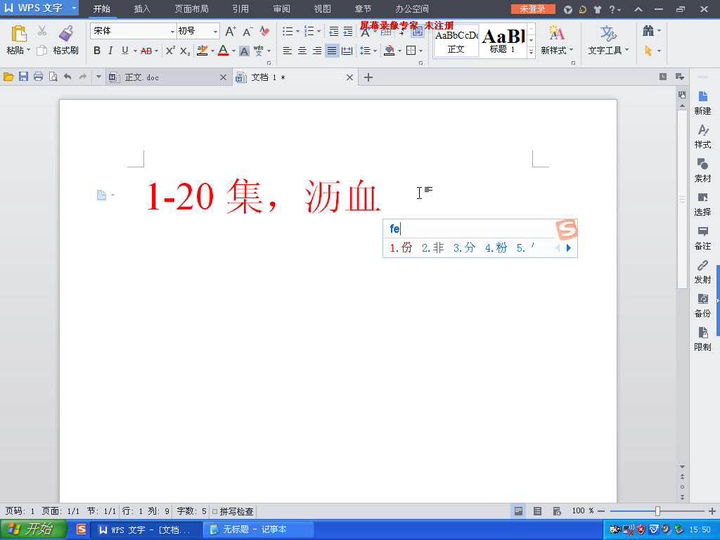Open the New Style (新样式) icon
The image size is (720, 540).
pos(556,34)
